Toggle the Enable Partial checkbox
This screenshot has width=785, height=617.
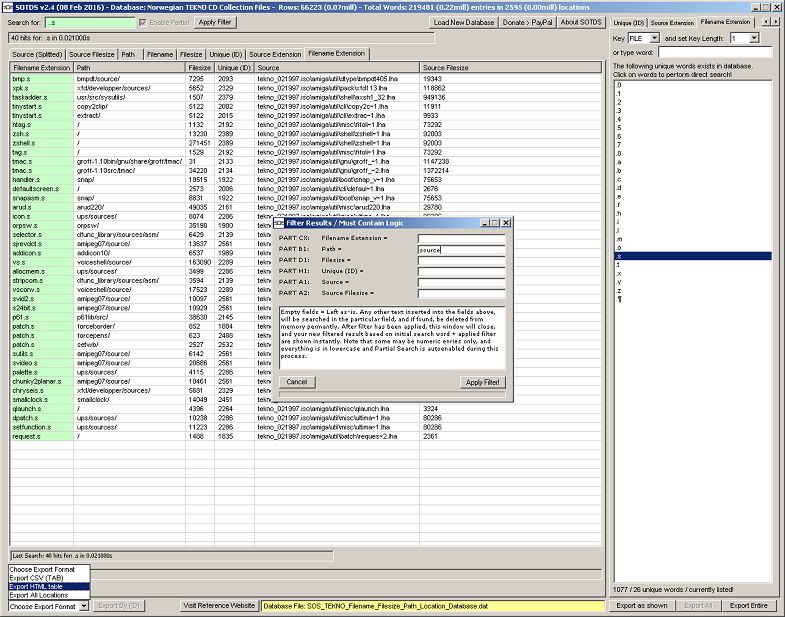point(142,22)
